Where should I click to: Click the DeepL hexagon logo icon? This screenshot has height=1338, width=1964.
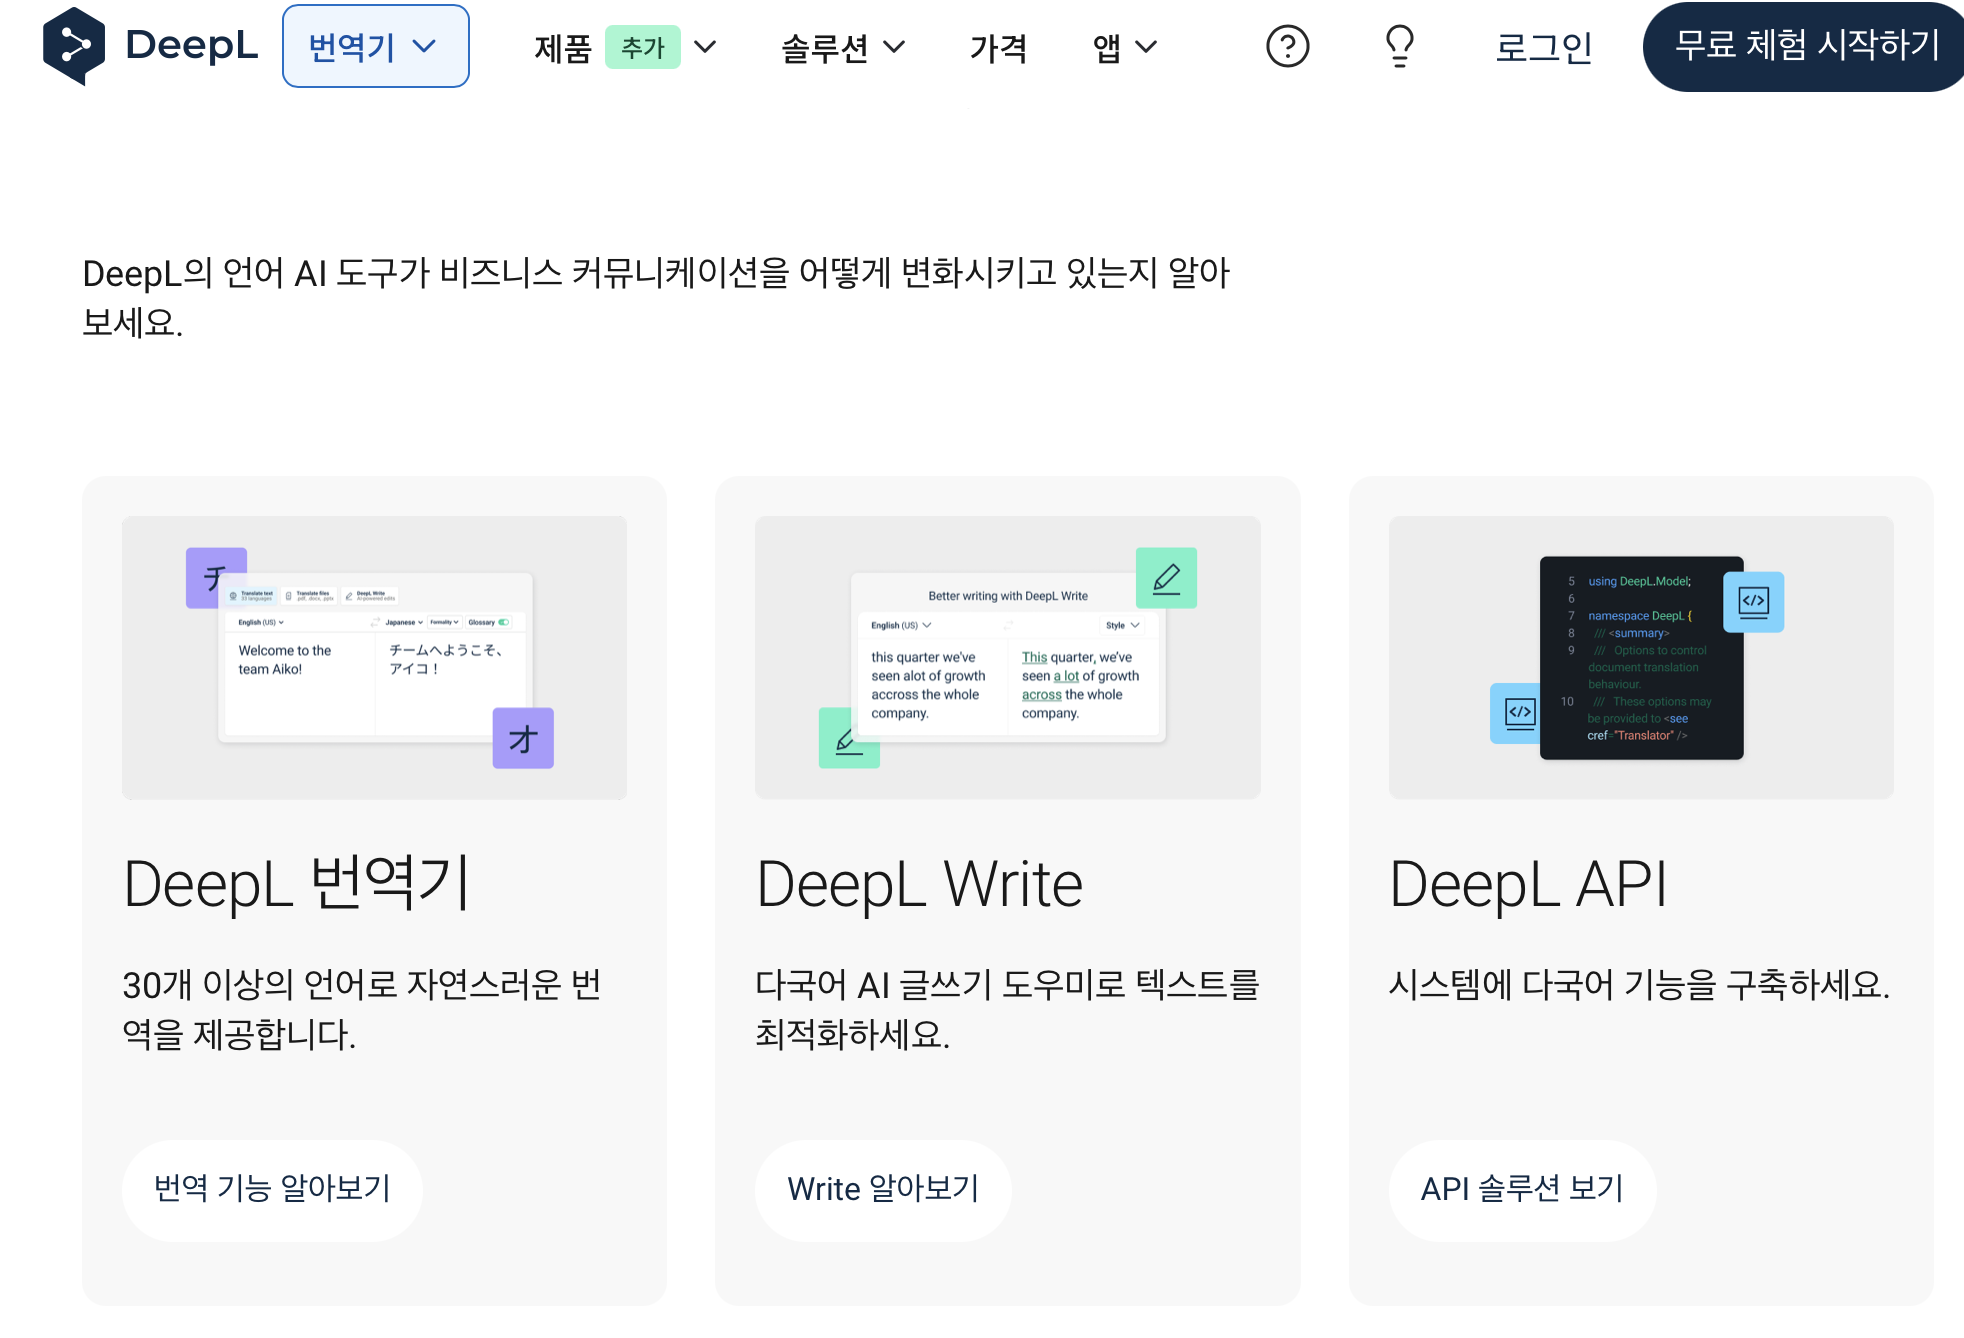tap(73, 46)
